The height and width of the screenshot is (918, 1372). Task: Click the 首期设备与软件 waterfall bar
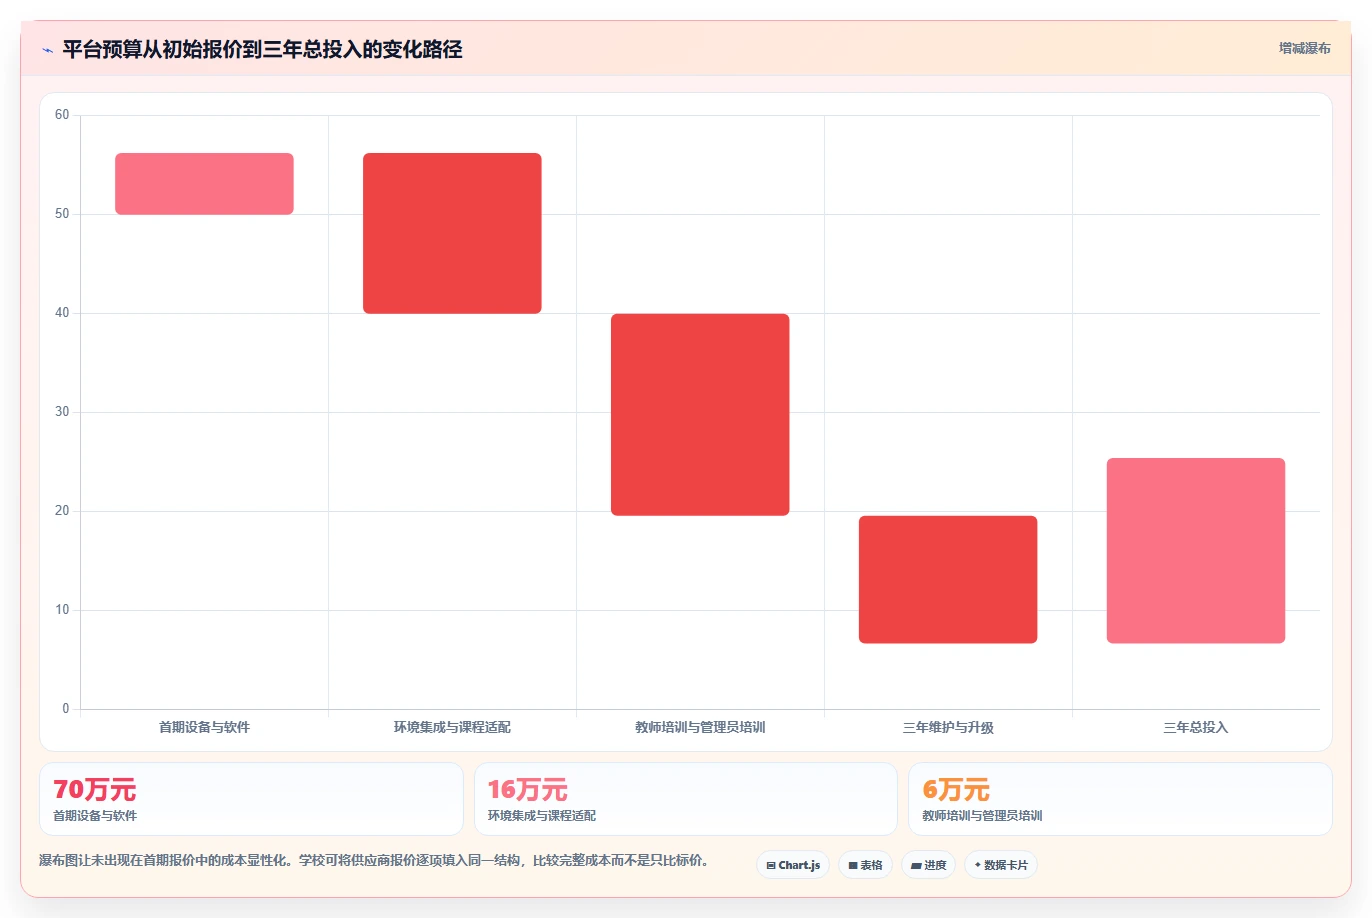(204, 184)
